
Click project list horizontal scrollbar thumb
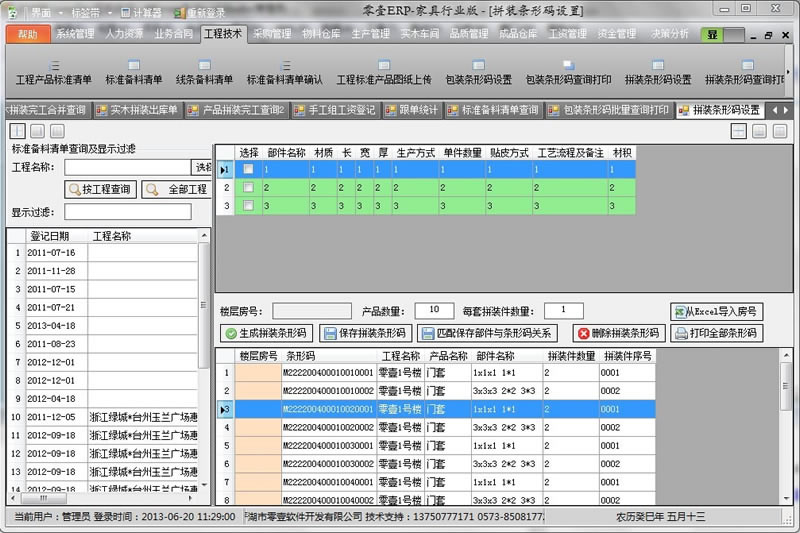pyautogui.click(x=43, y=498)
